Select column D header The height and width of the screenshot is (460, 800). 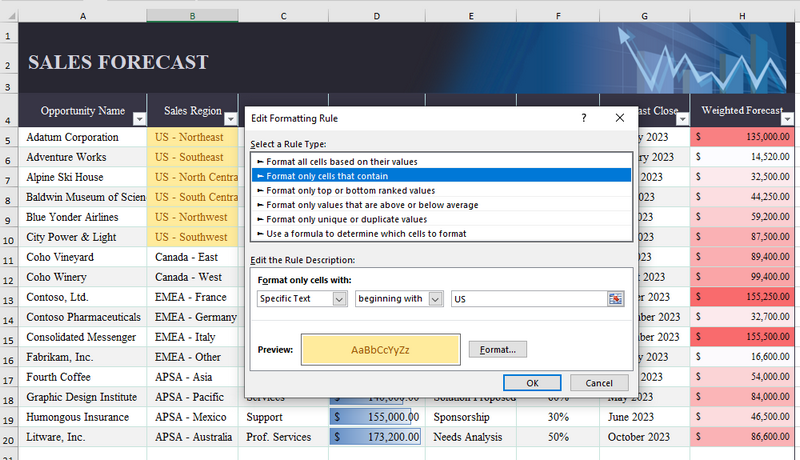377,16
